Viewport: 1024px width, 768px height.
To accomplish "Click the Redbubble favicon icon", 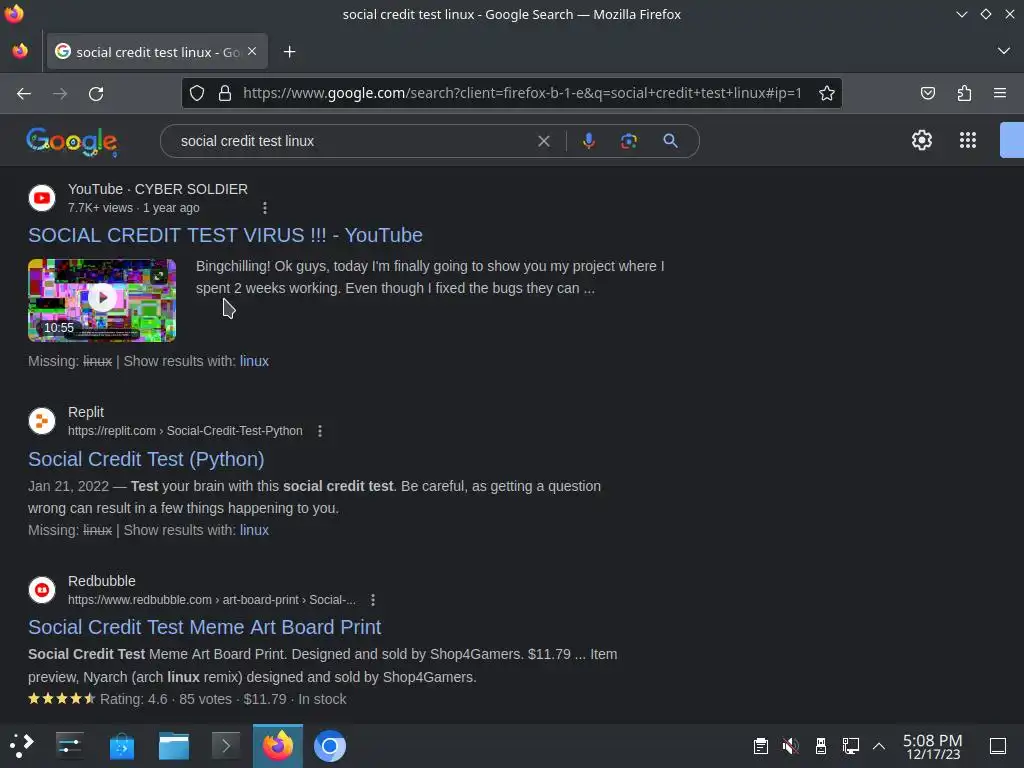I will [x=42, y=590].
